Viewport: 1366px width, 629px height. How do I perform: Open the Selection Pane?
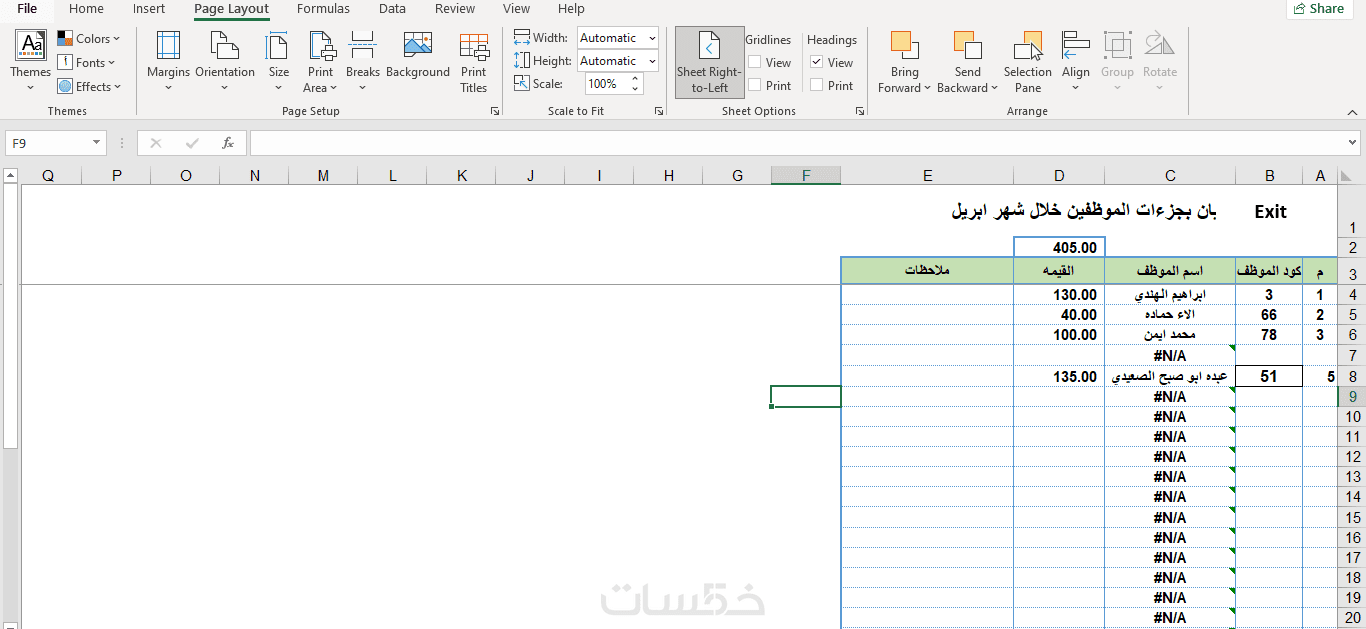[x=1028, y=61]
